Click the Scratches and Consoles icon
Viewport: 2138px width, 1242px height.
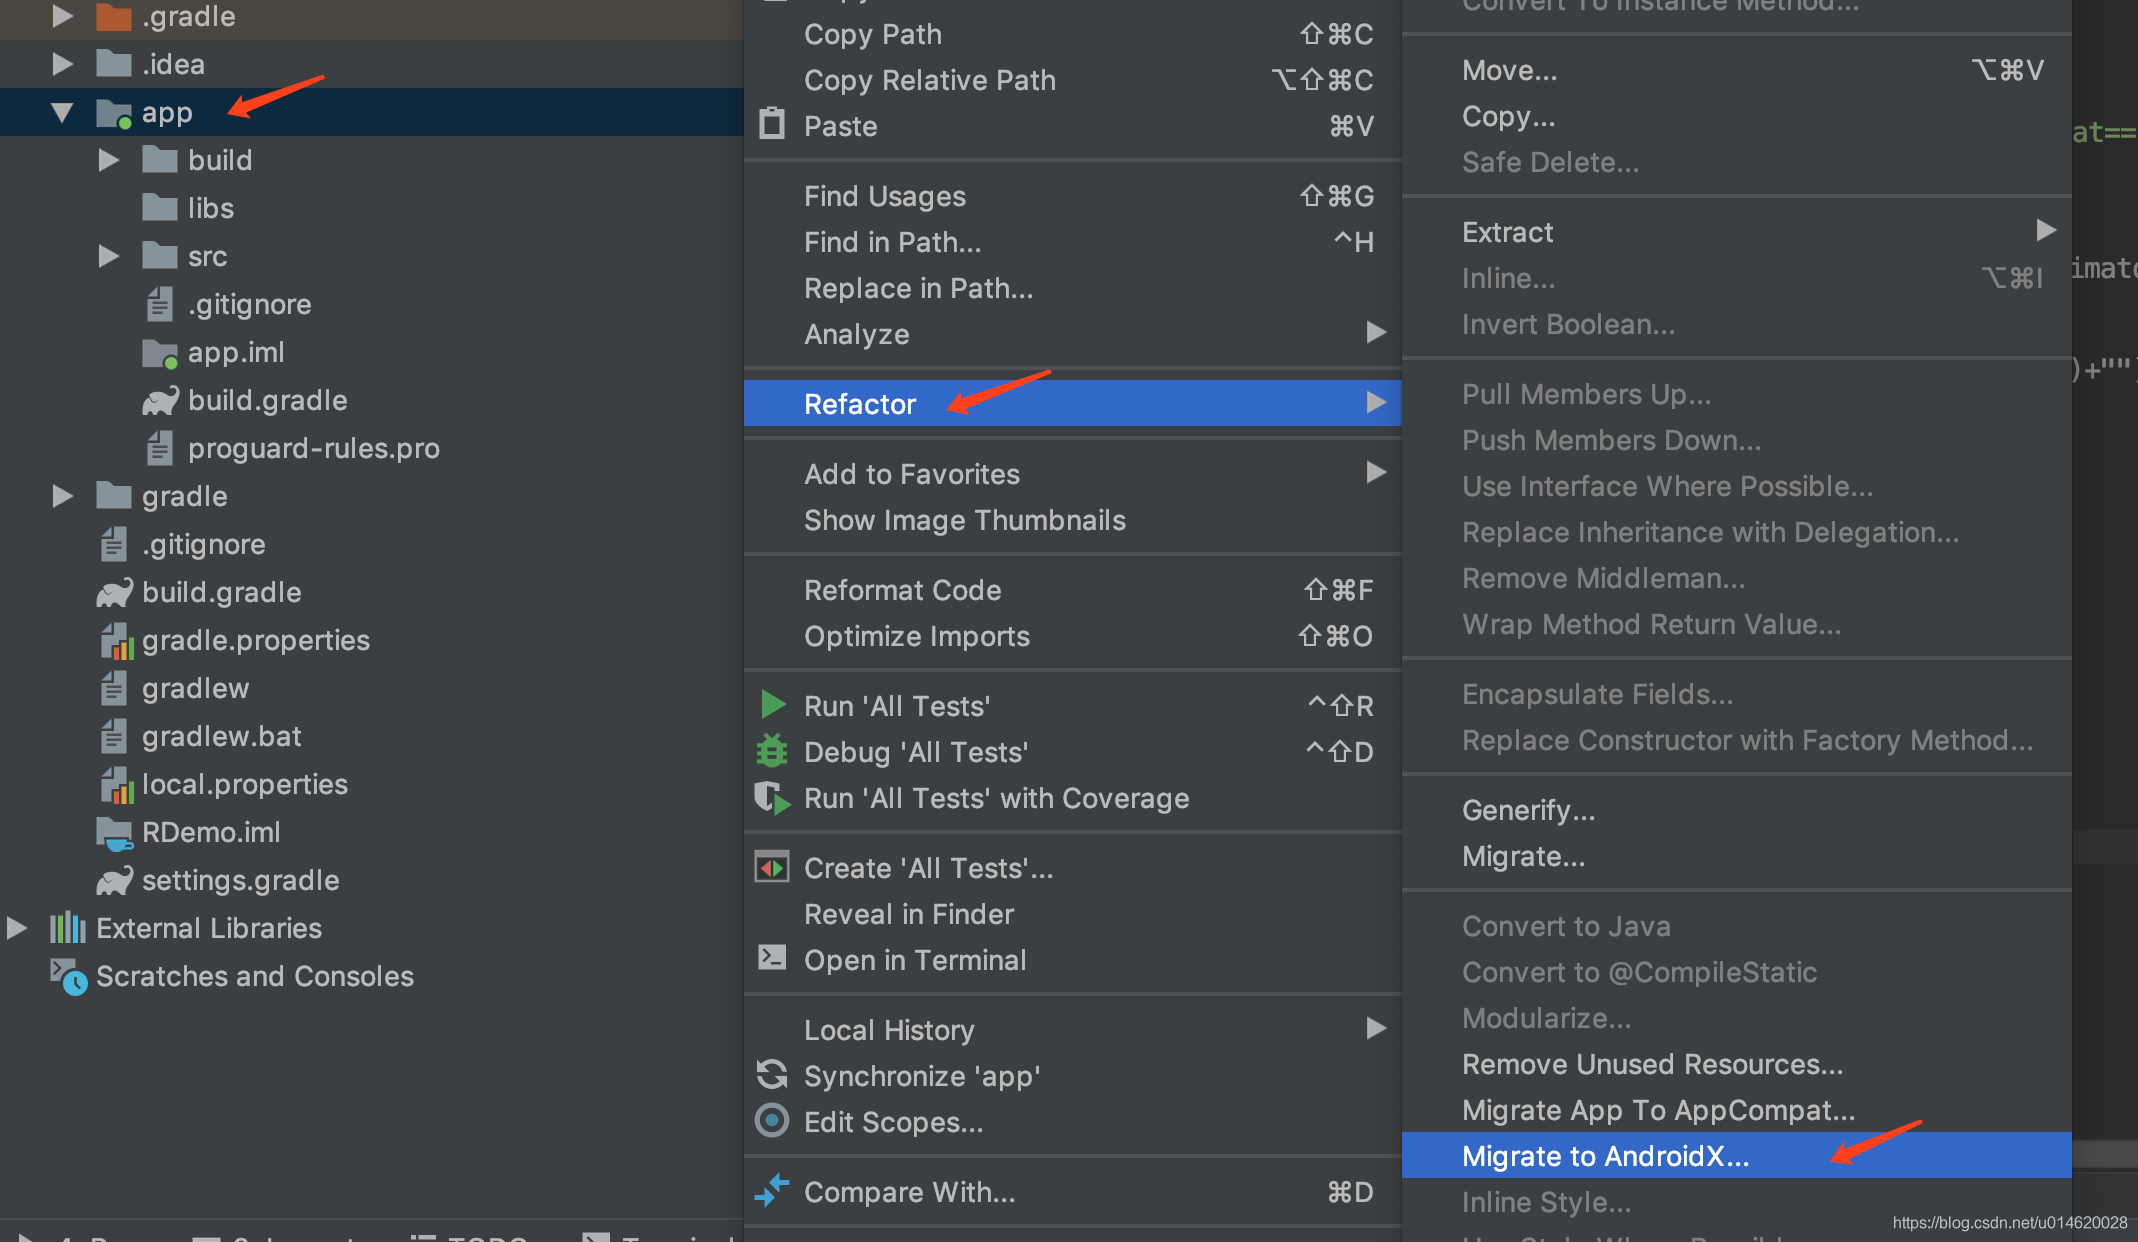68,977
